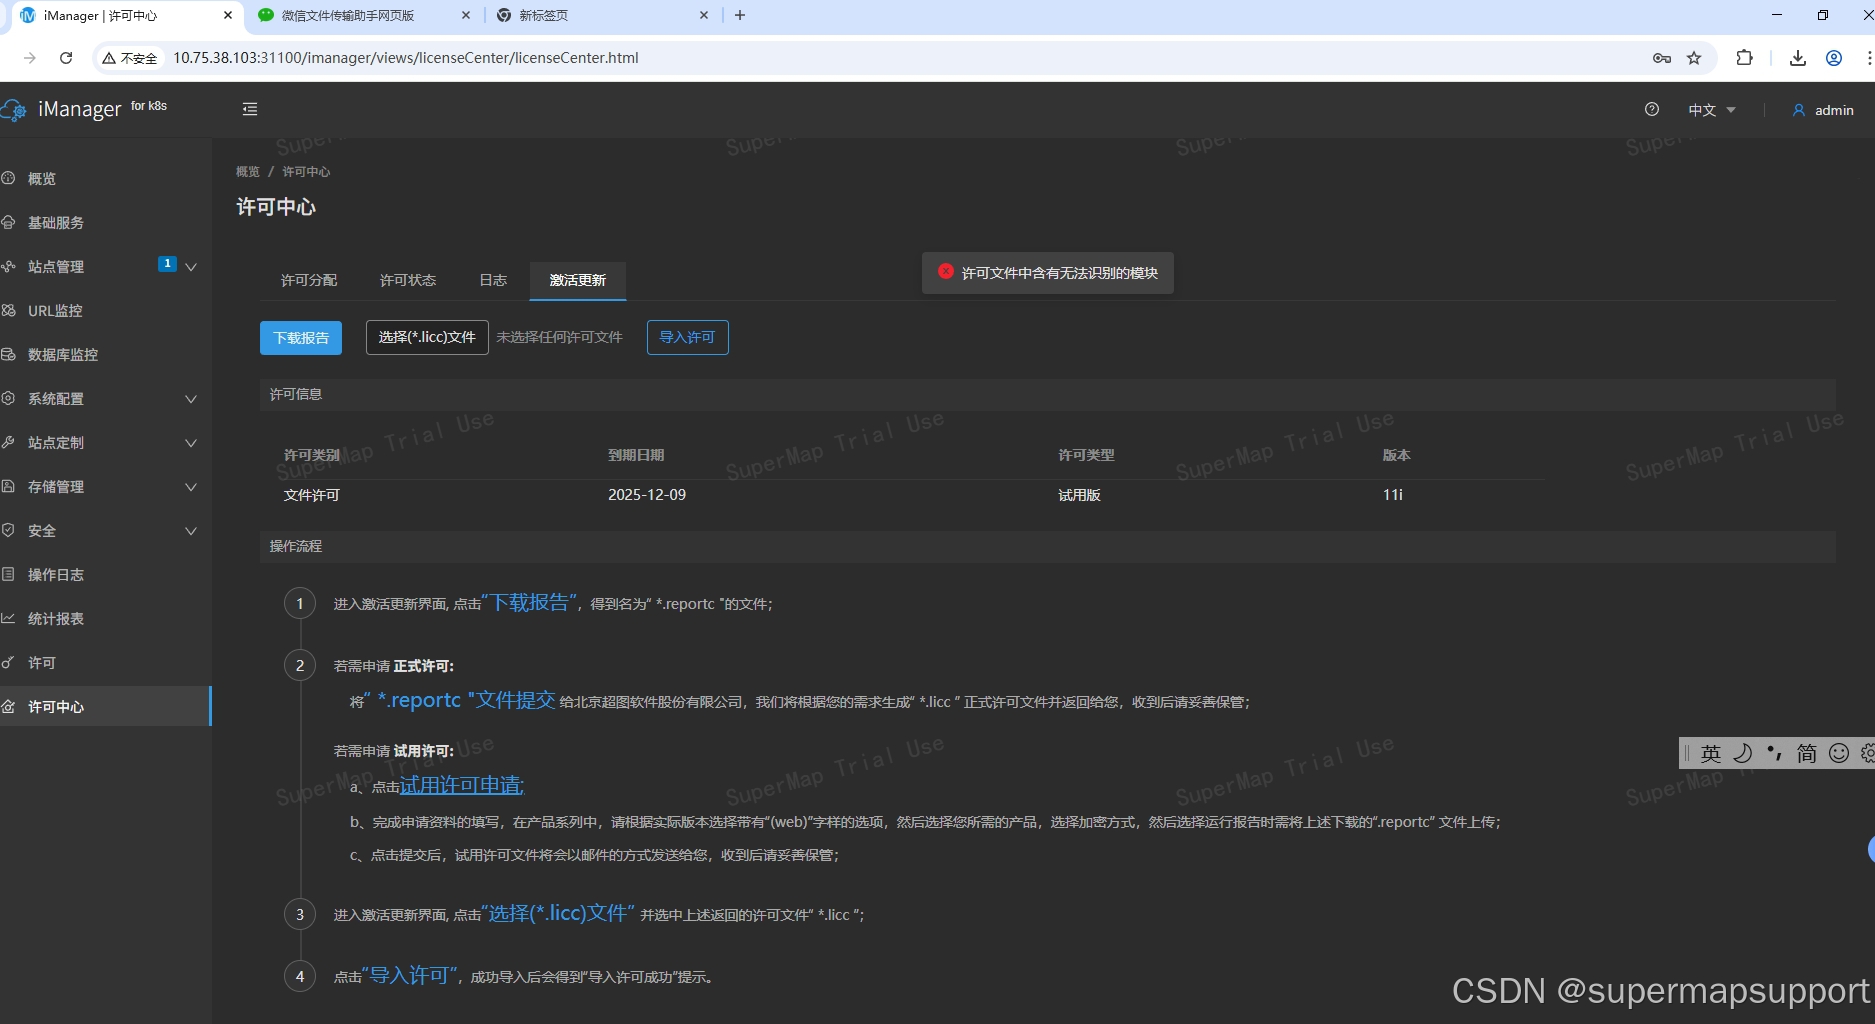Image resolution: width=1875 pixels, height=1024 pixels.
Task: Click the 许可 key icon in sidebar
Action: (8, 662)
